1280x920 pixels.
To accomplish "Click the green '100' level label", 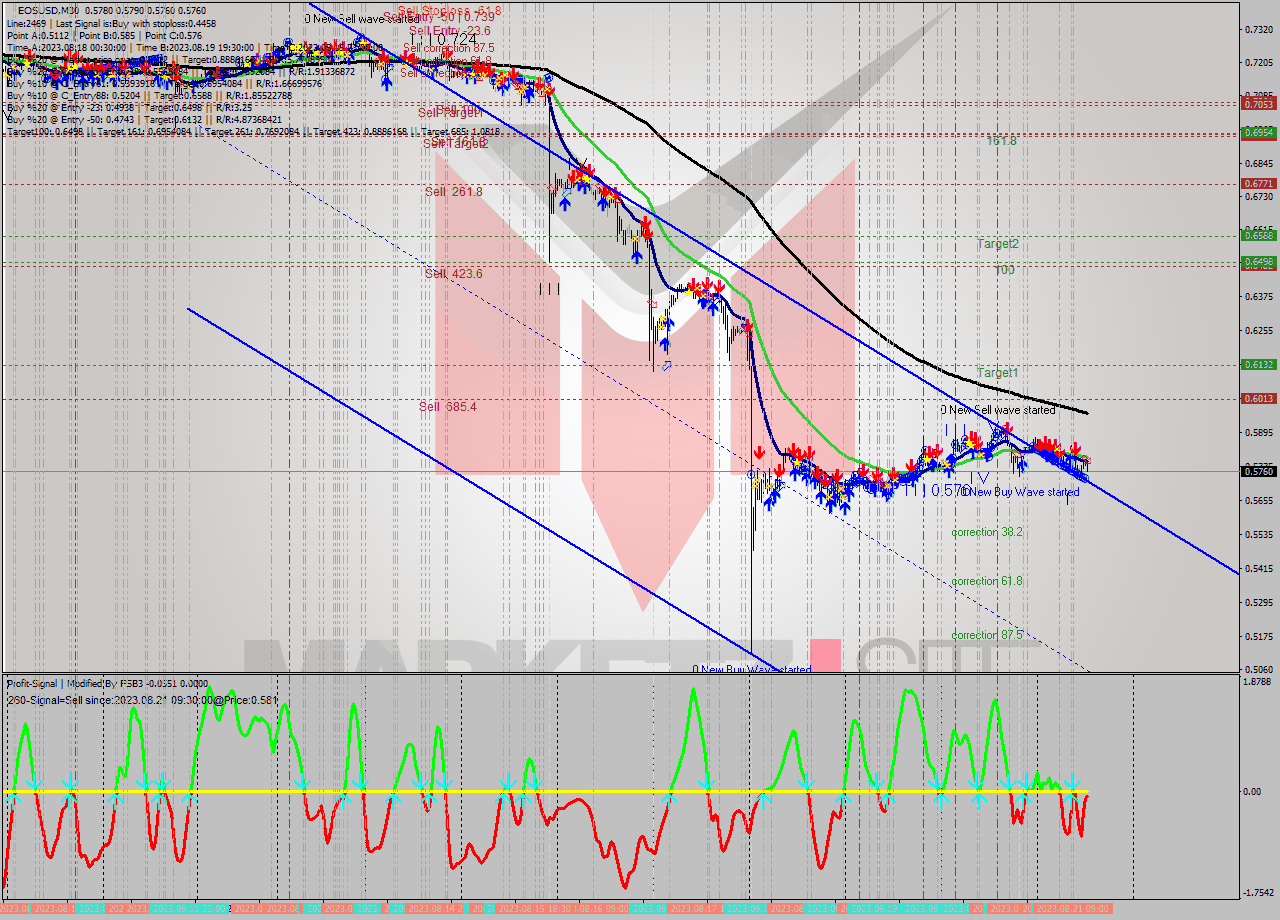I will (1004, 270).
